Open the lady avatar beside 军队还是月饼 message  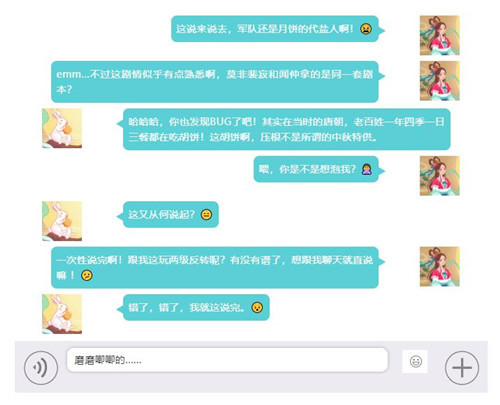coord(440,35)
